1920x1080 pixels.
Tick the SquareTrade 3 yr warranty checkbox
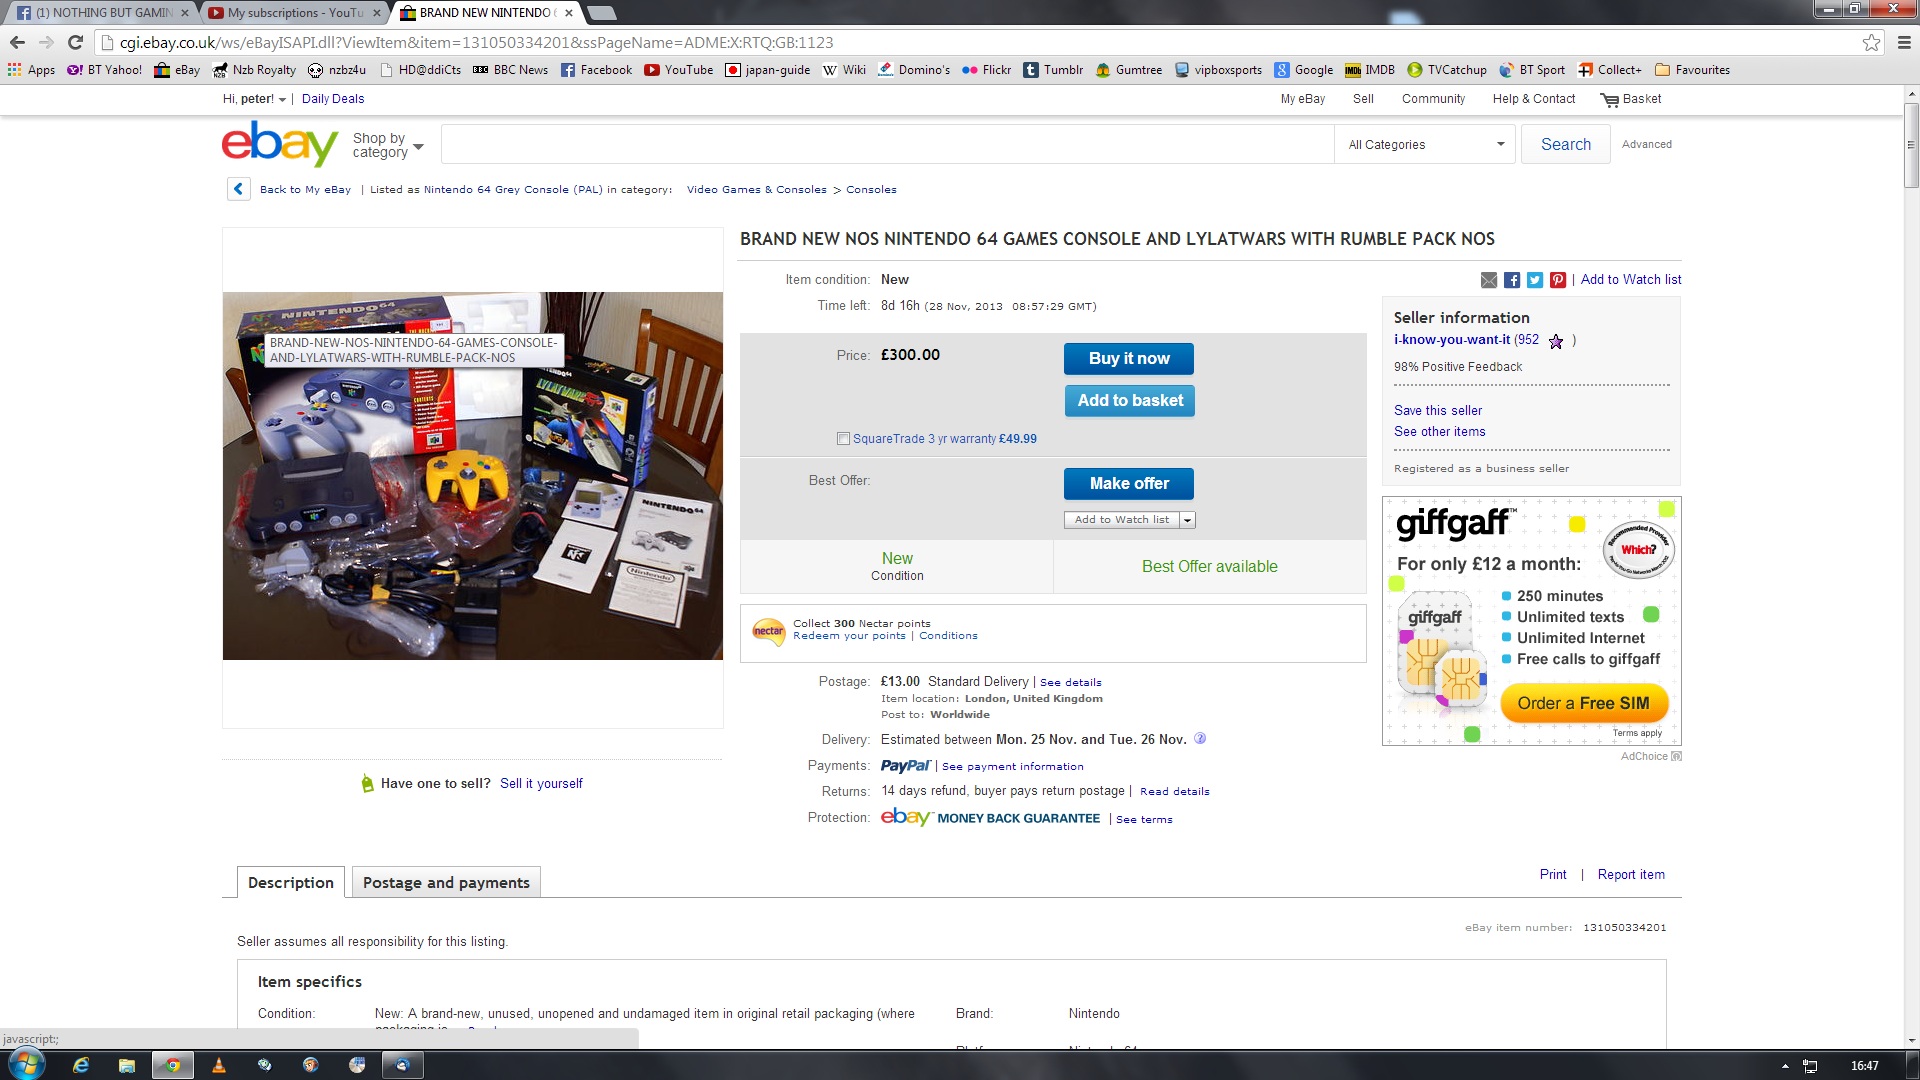[843, 439]
